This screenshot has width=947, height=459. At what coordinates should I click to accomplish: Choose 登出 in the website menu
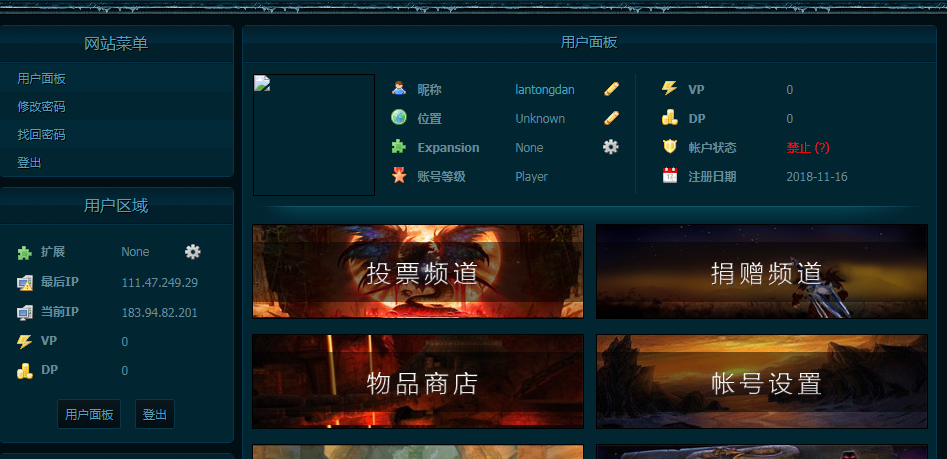[x=29, y=162]
